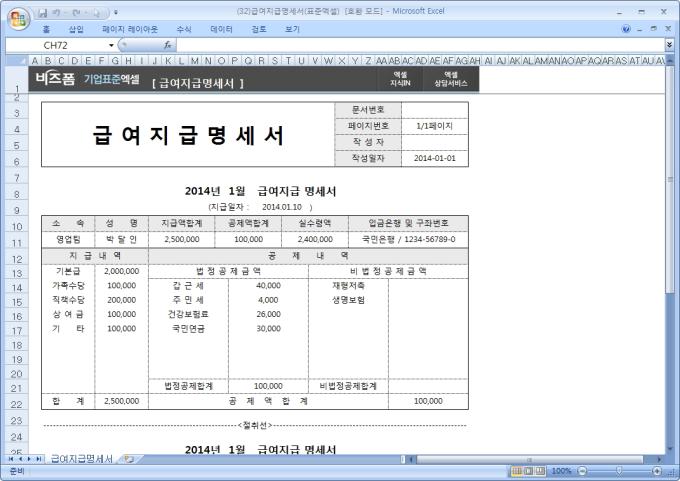Open the 데이터 ribbon tab
Screen dimensions: 680x481
pos(221,29)
